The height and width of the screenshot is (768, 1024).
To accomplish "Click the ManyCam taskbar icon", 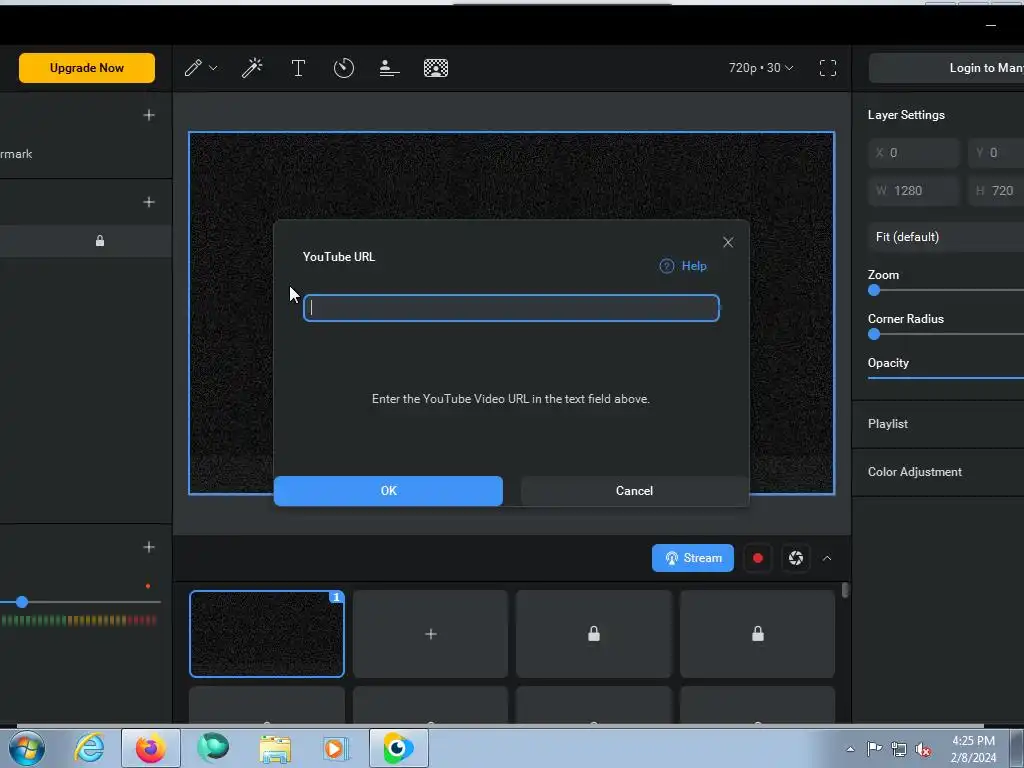I will tap(398, 748).
